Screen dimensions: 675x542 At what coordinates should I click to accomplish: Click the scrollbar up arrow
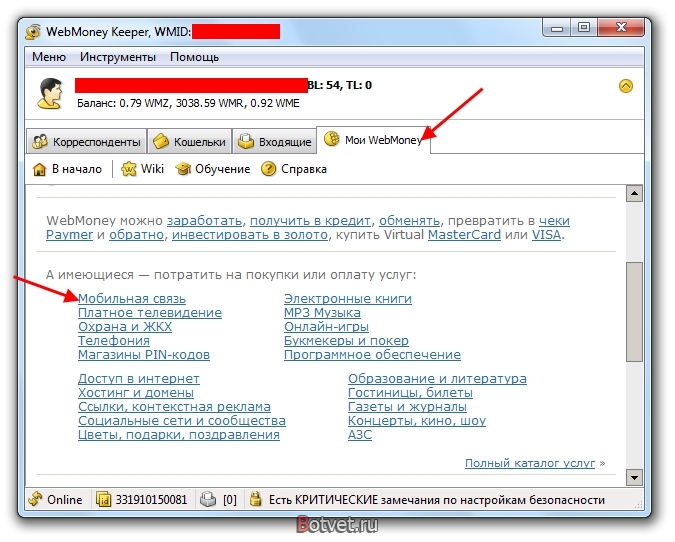634,194
